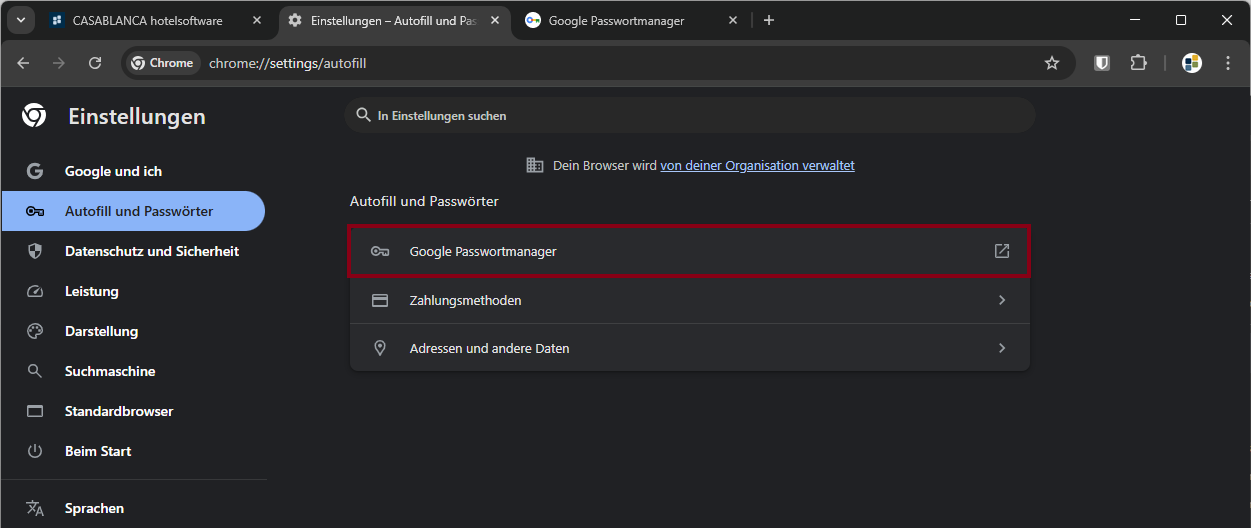
Task: Open Chrome three-dot menu
Action: (1228, 63)
